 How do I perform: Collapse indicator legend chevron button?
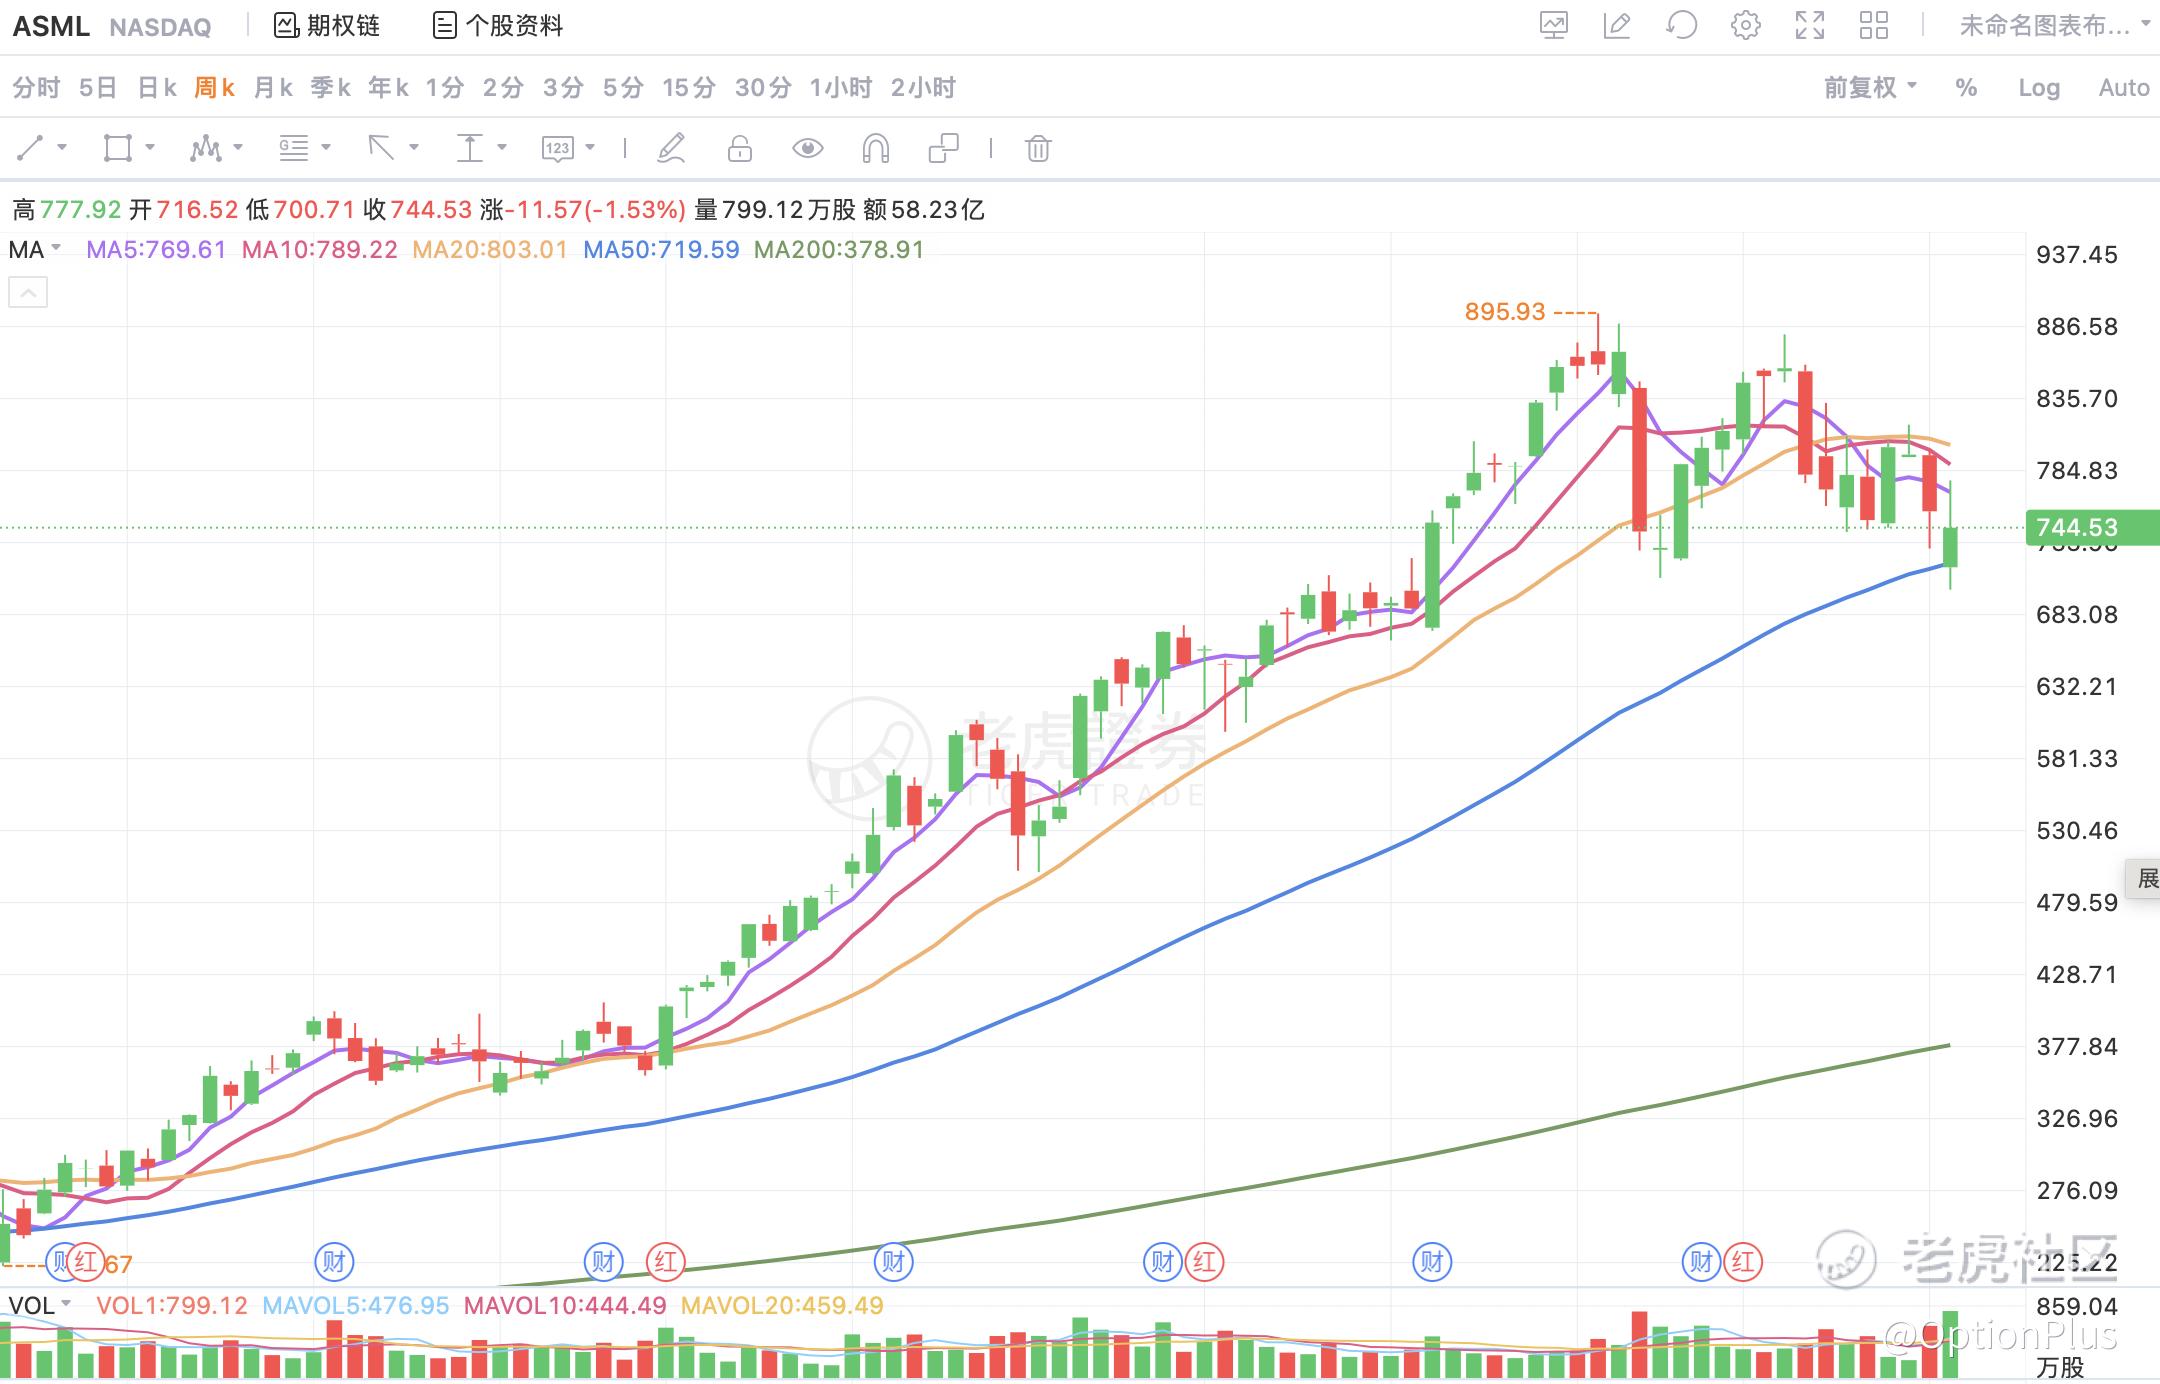pos(28,292)
